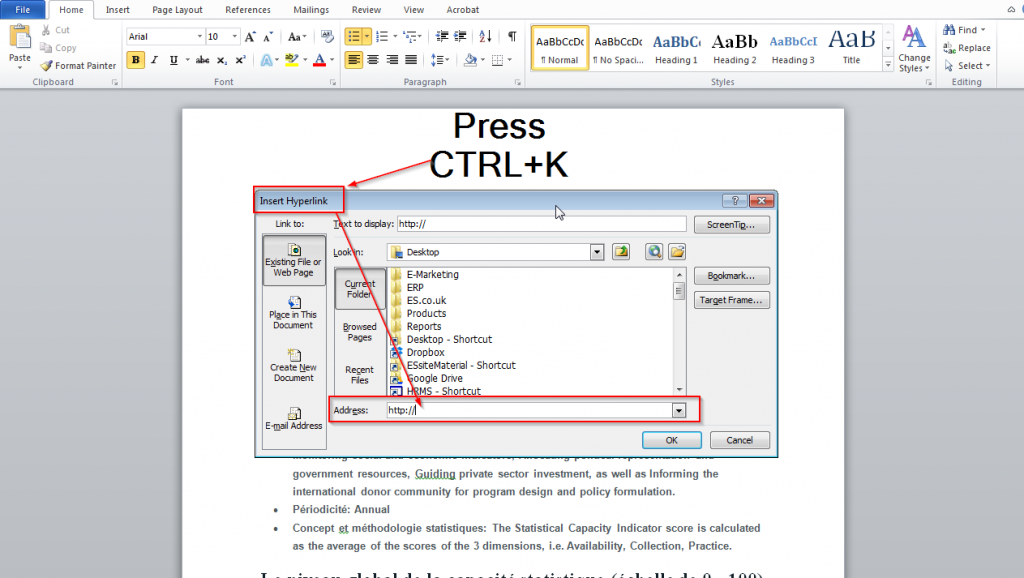The image size is (1024, 578).
Task: Click the Browse for File folder icon
Action: [x=677, y=252]
